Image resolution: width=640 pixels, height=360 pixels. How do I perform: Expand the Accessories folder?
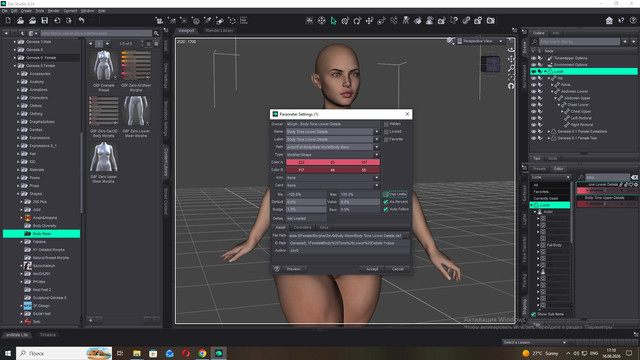(x=18, y=74)
